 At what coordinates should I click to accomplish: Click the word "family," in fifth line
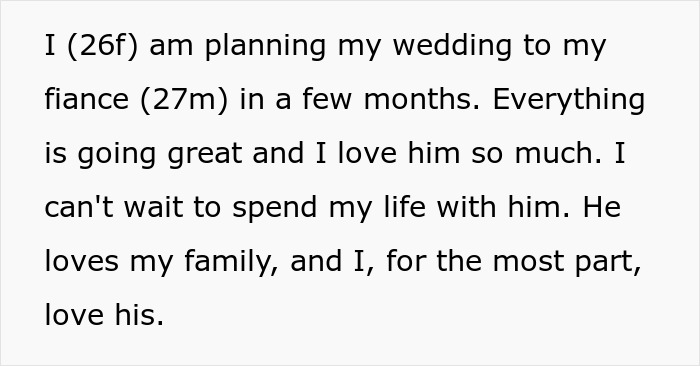tap(232, 262)
